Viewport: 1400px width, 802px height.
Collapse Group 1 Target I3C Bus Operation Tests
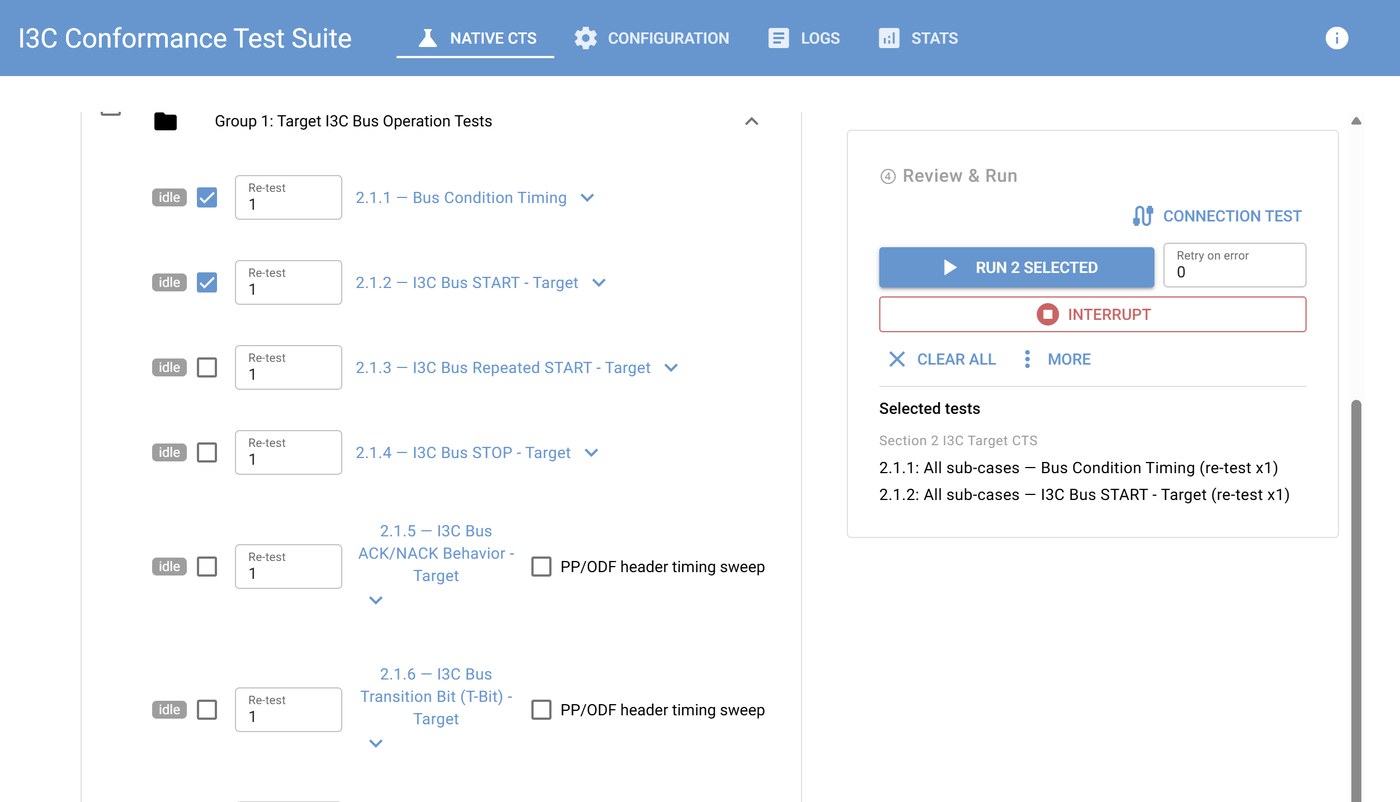tap(752, 121)
